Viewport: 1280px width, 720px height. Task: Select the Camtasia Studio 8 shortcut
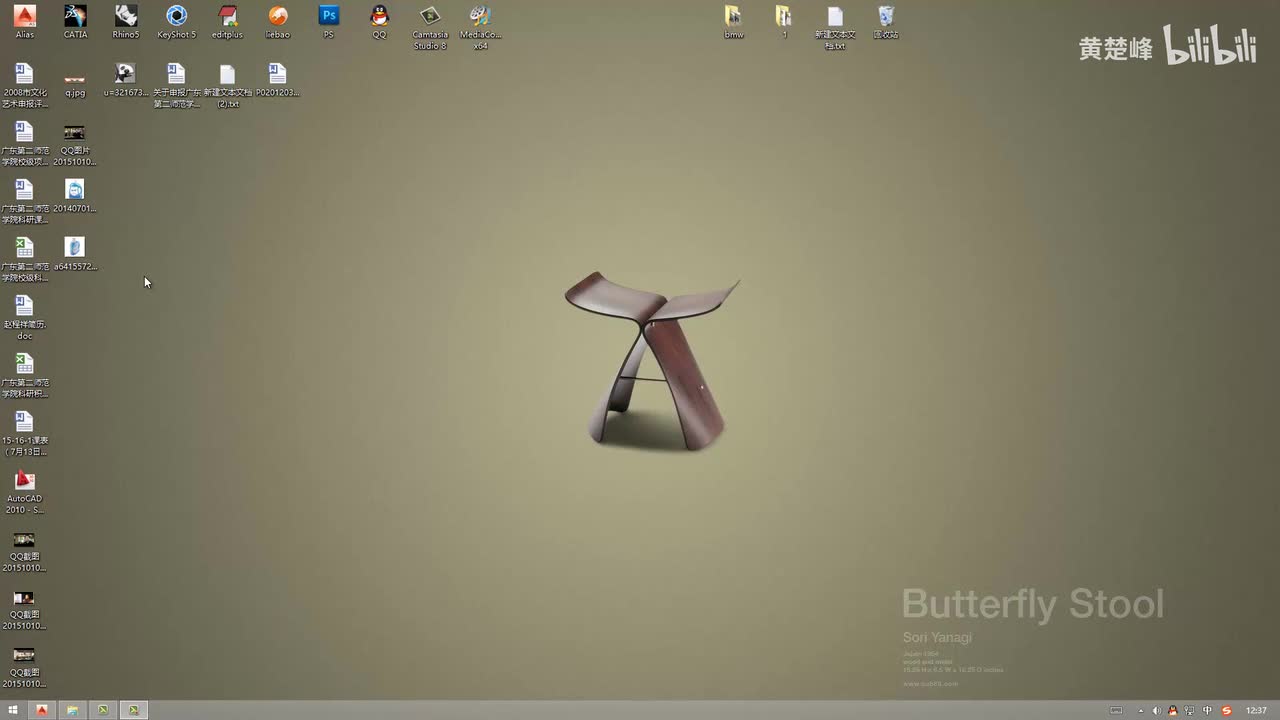pos(430,28)
